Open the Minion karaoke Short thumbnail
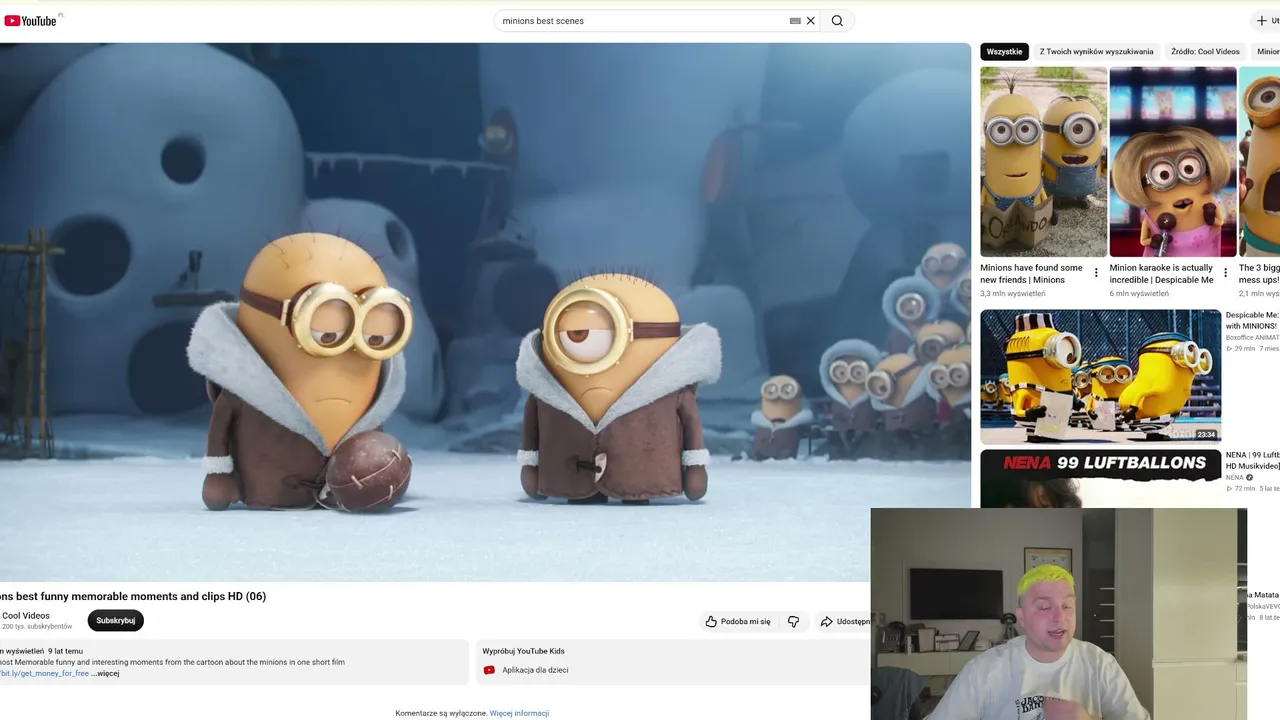 (1173, 162)
